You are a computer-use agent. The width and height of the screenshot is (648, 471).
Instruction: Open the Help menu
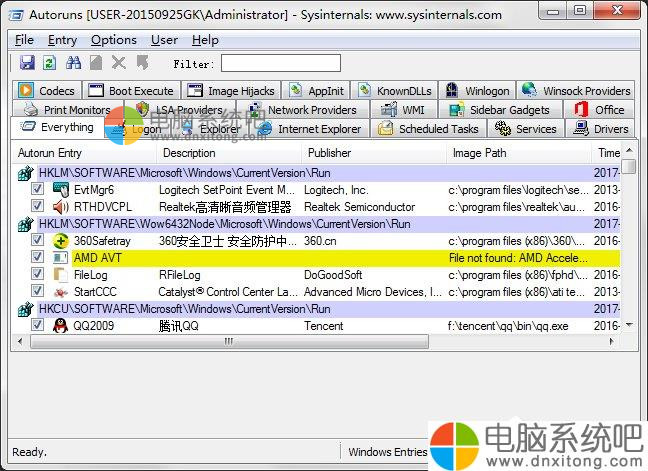point(205,40)
